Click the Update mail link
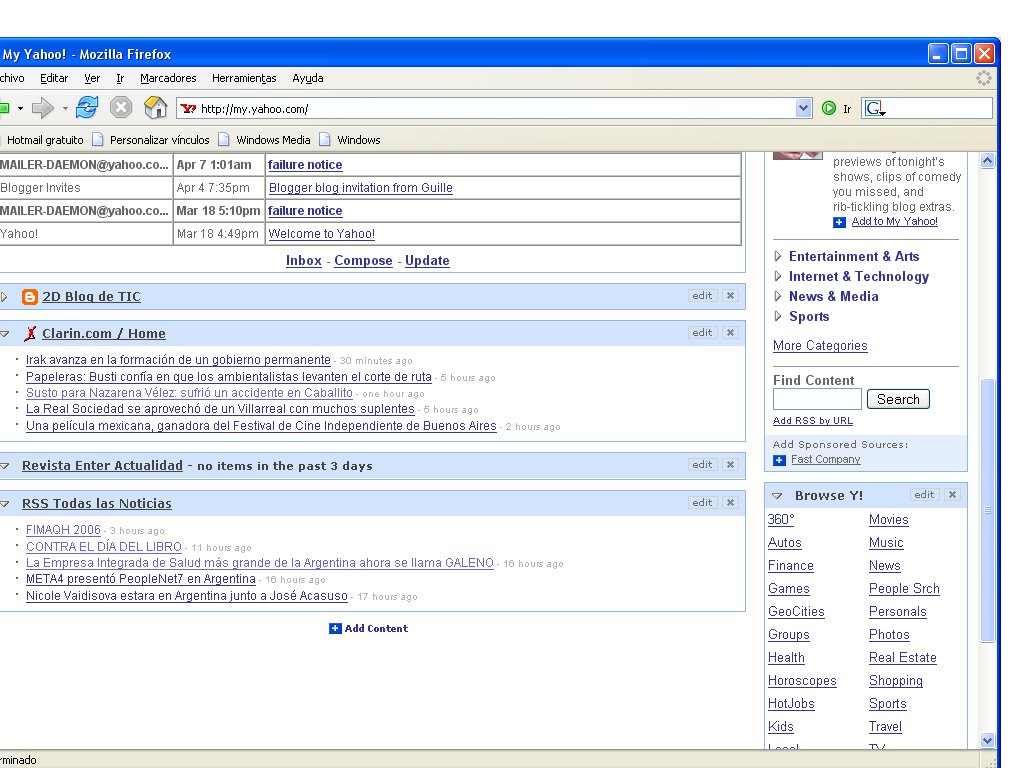Image resolution: width=1024 pixels, height=768 pixels. pyautogui.click(x=427, y=261)
